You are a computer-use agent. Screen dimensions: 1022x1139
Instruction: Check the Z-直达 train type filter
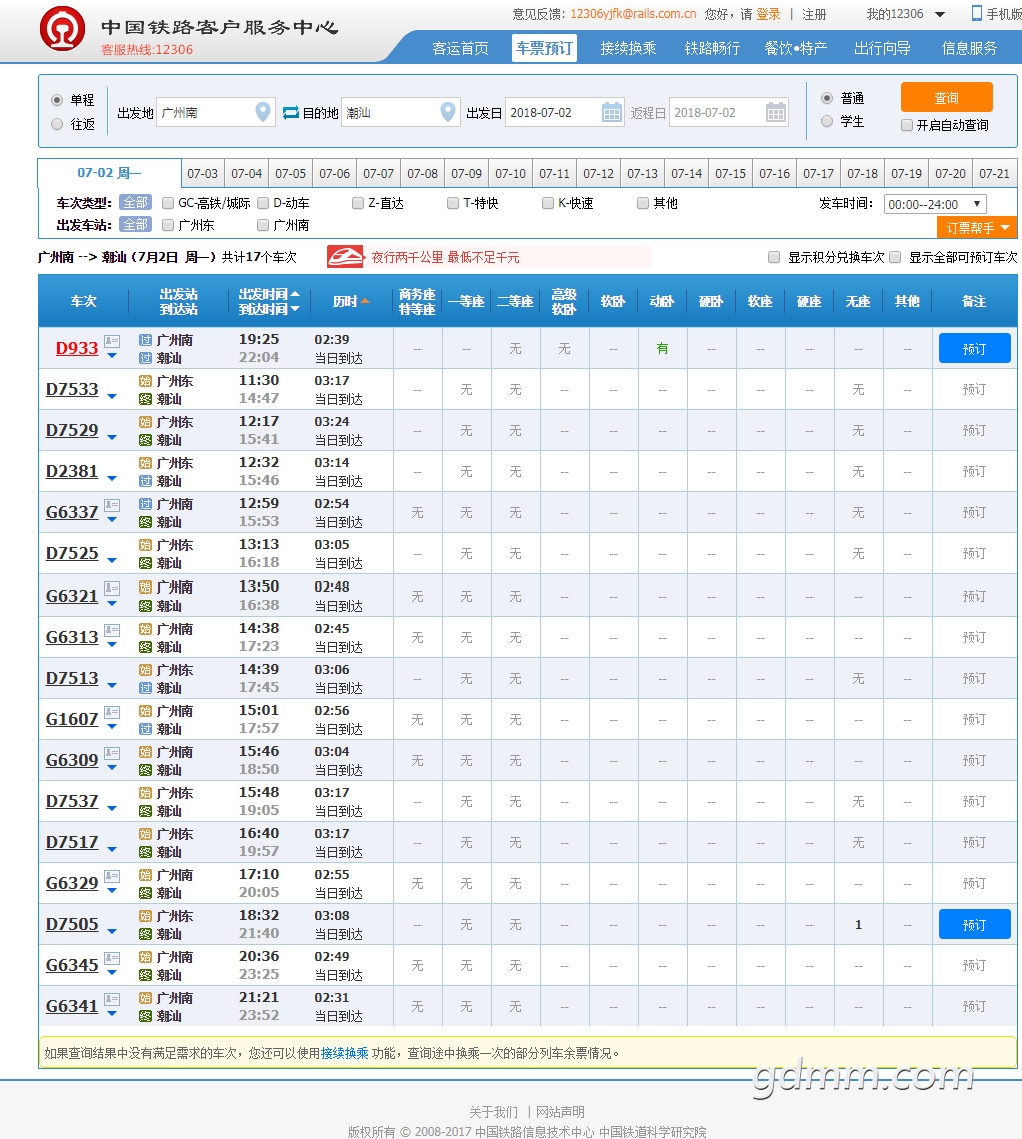357,203
